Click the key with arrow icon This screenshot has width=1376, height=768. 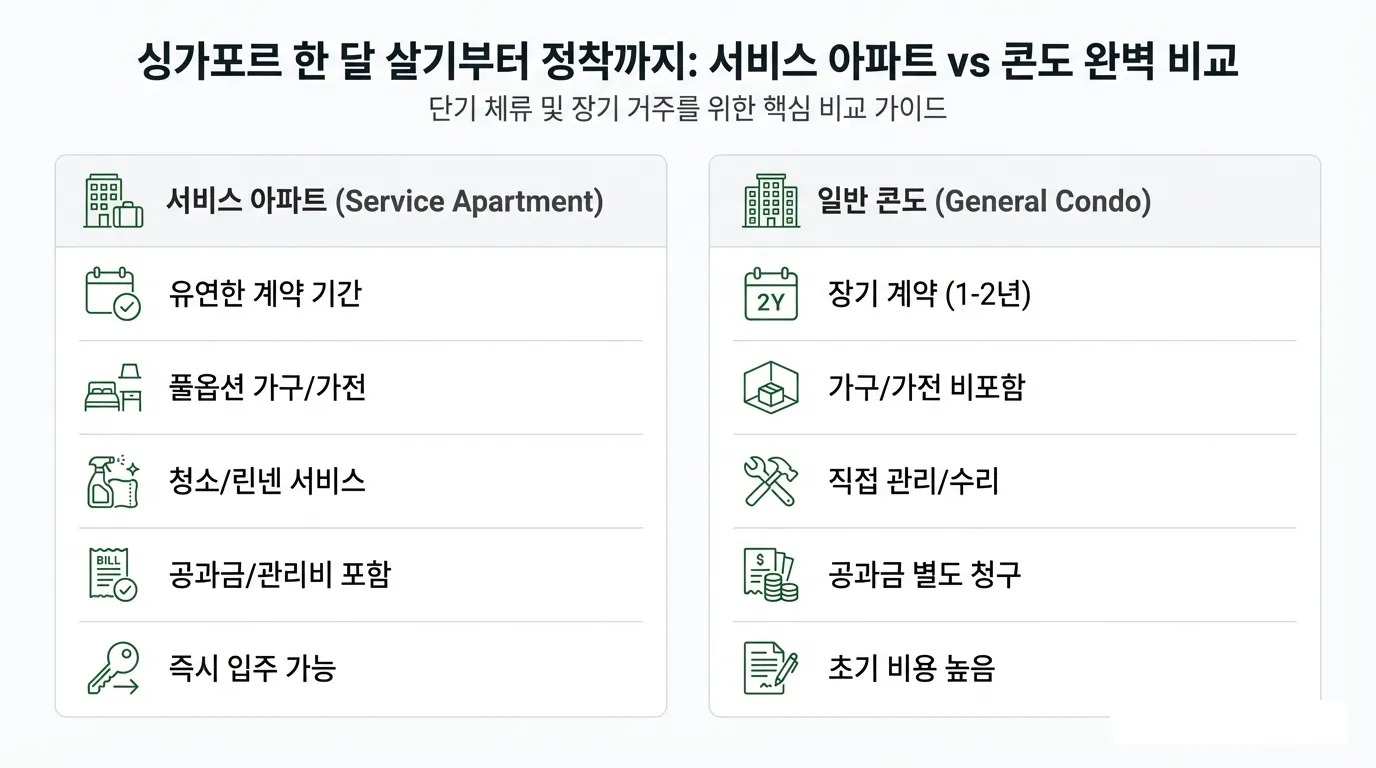pos(112,668)
